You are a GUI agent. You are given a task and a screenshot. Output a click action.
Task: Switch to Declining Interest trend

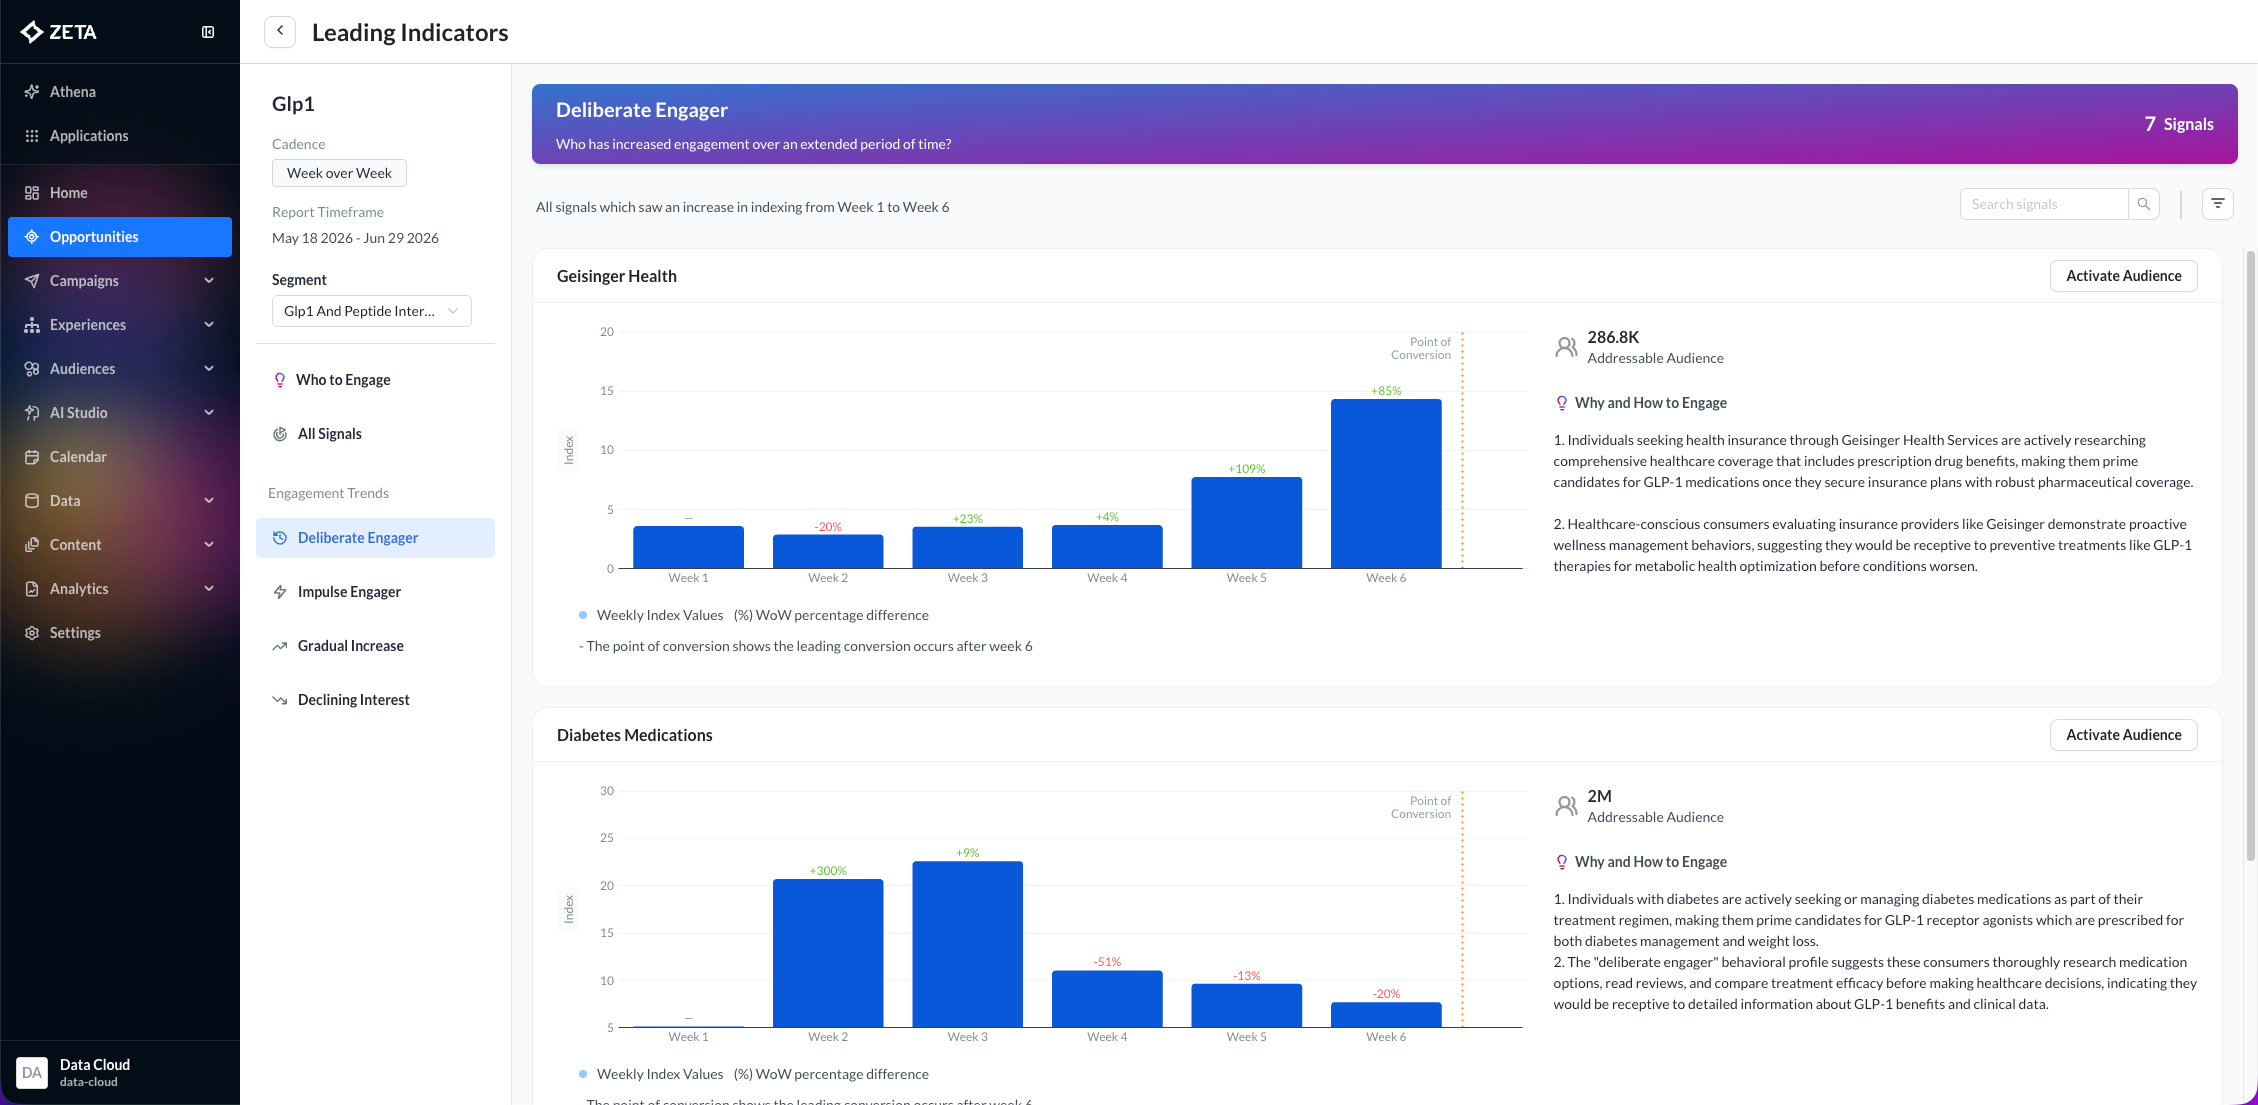pos(375,700)
